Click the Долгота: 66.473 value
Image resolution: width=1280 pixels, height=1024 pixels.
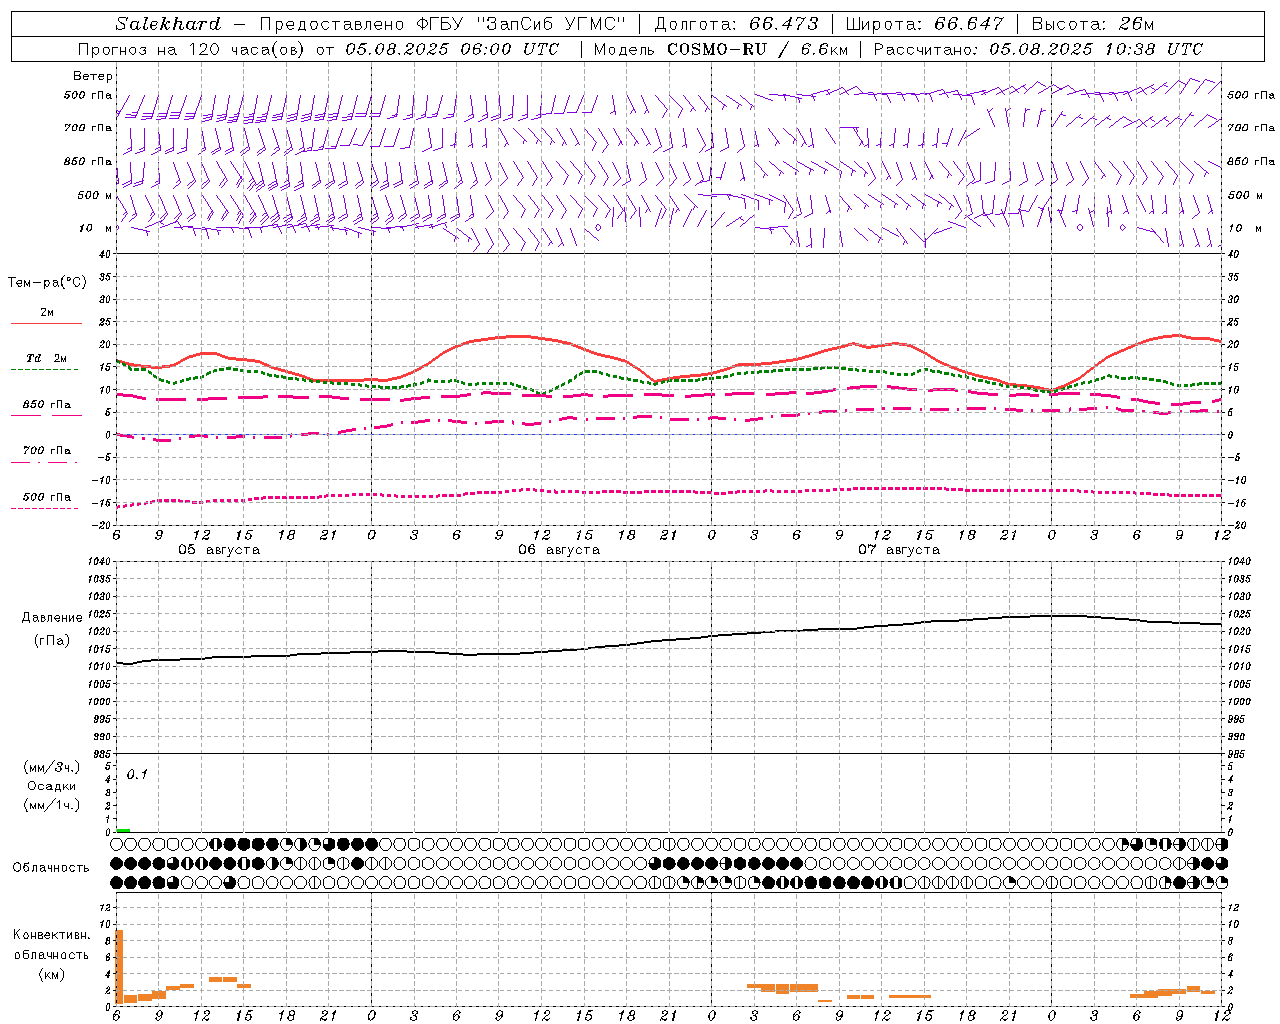tap(736, 24)
